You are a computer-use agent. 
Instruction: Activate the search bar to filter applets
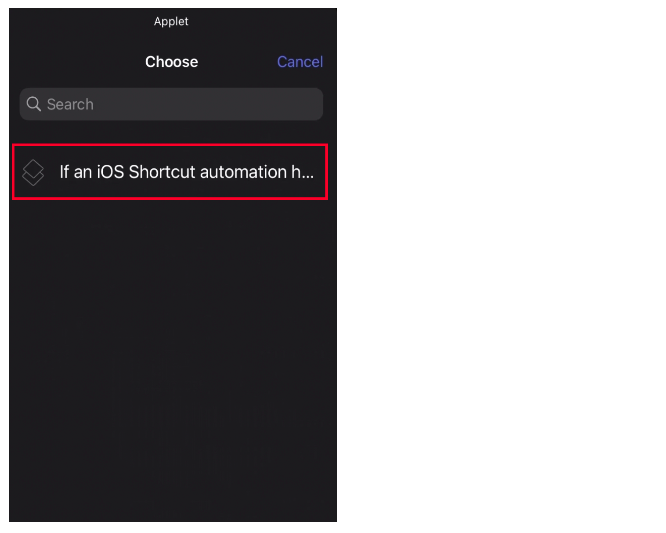tap(171, 104)
